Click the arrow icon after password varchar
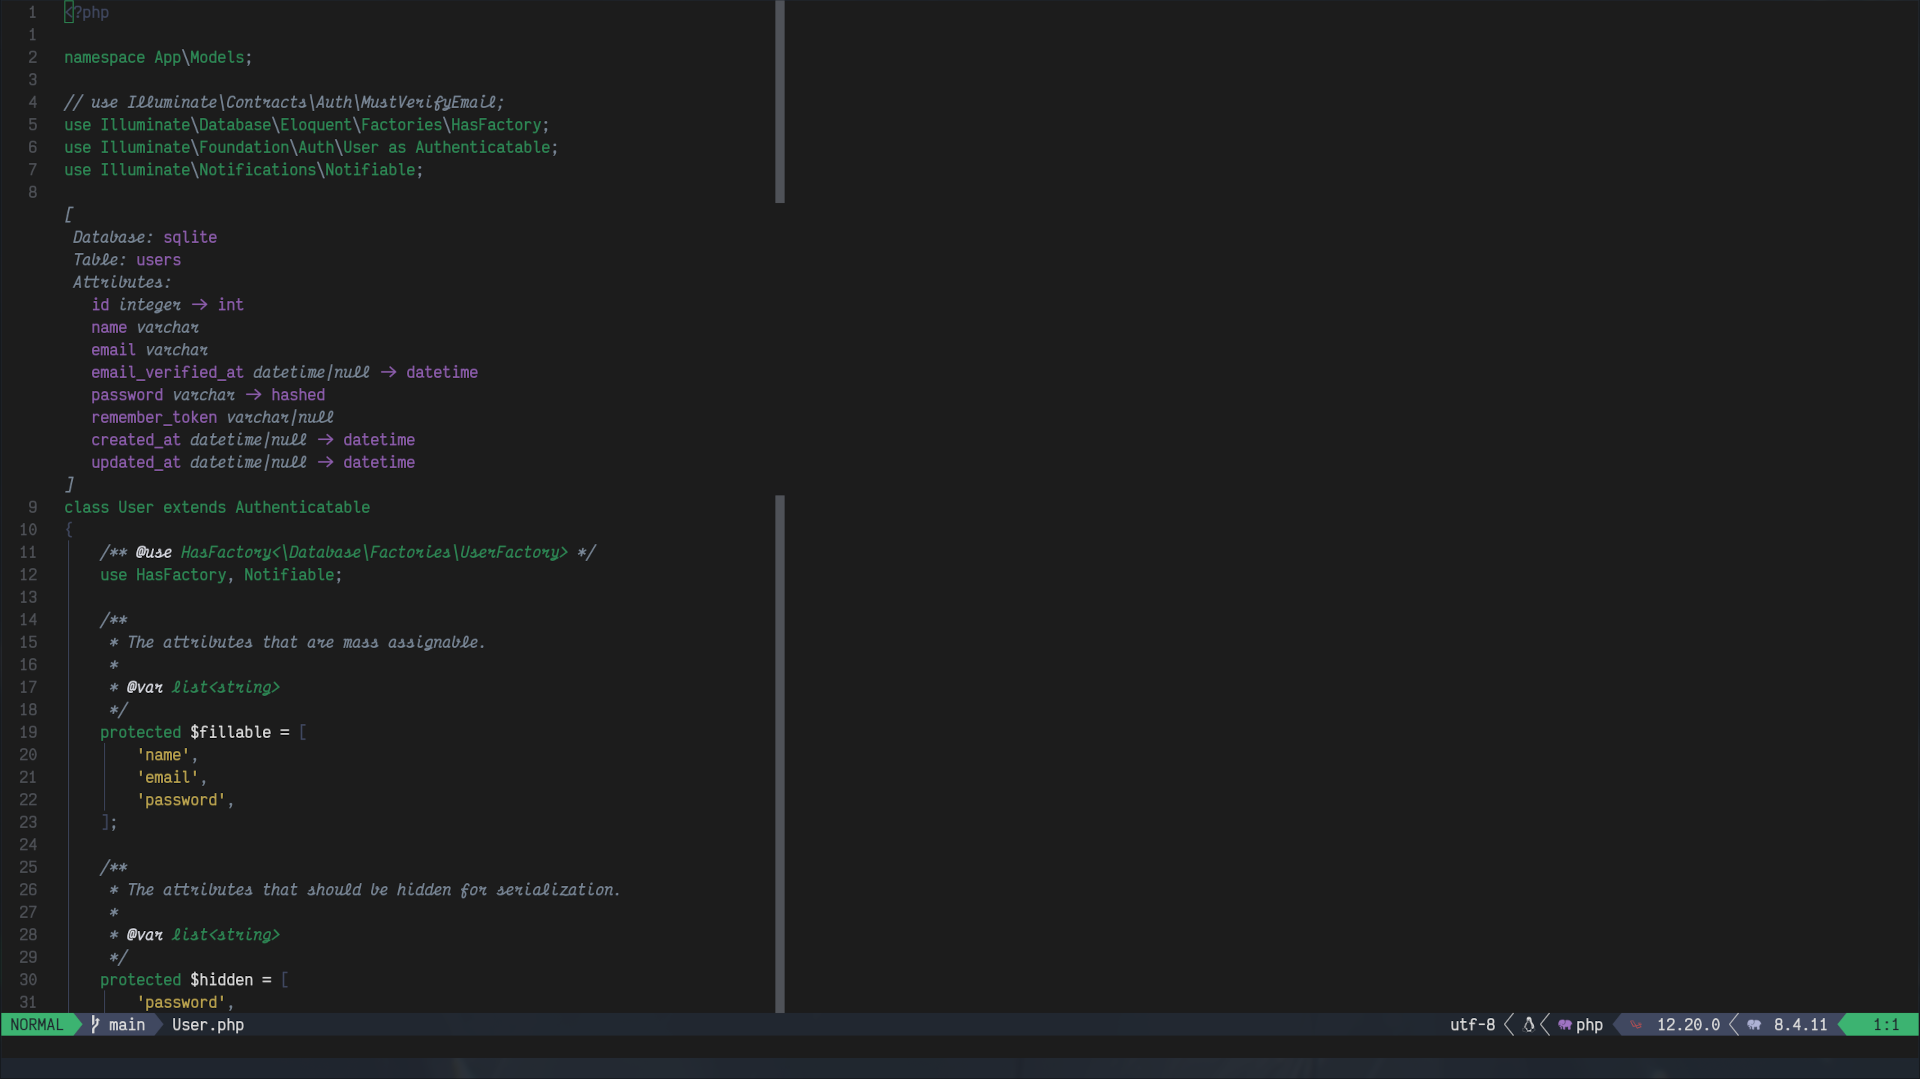The height and width of the screenshot is (1080, 1920). (x=253, y=395)
